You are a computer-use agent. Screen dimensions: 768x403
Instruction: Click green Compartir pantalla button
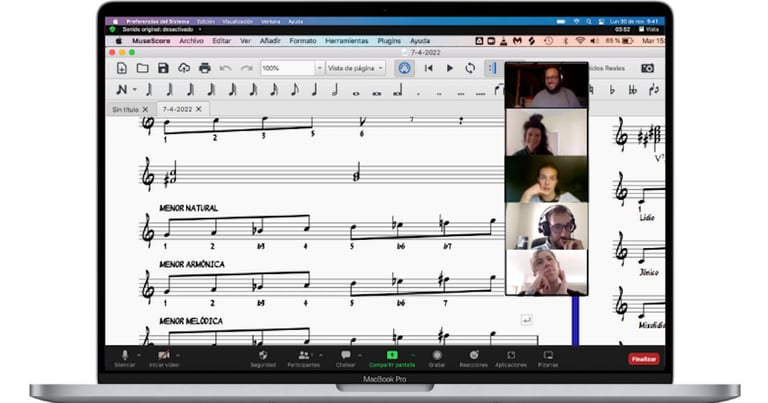tap(392, 359)
